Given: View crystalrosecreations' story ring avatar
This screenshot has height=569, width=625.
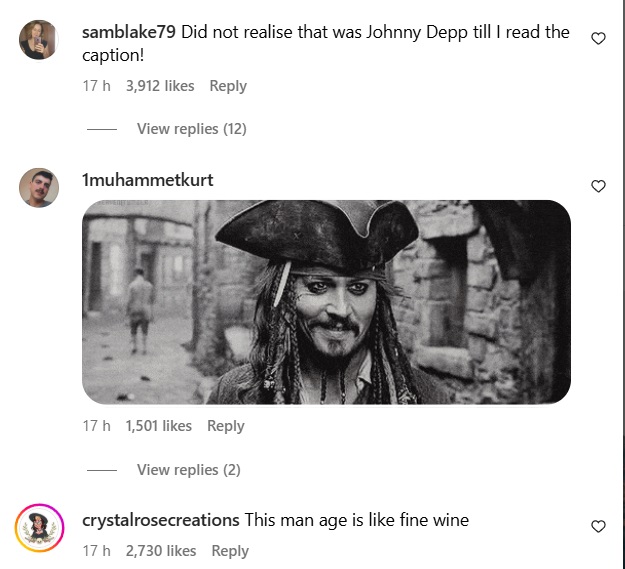Looking at the screenshot, I should pos(39,528).
